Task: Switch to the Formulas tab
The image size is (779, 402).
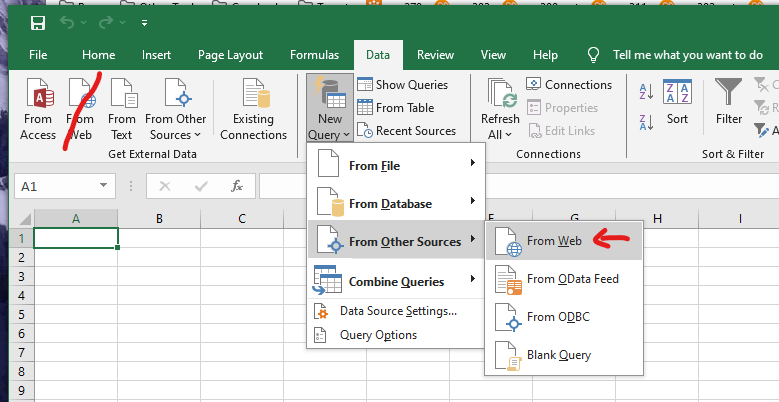Action: (314, 55)
